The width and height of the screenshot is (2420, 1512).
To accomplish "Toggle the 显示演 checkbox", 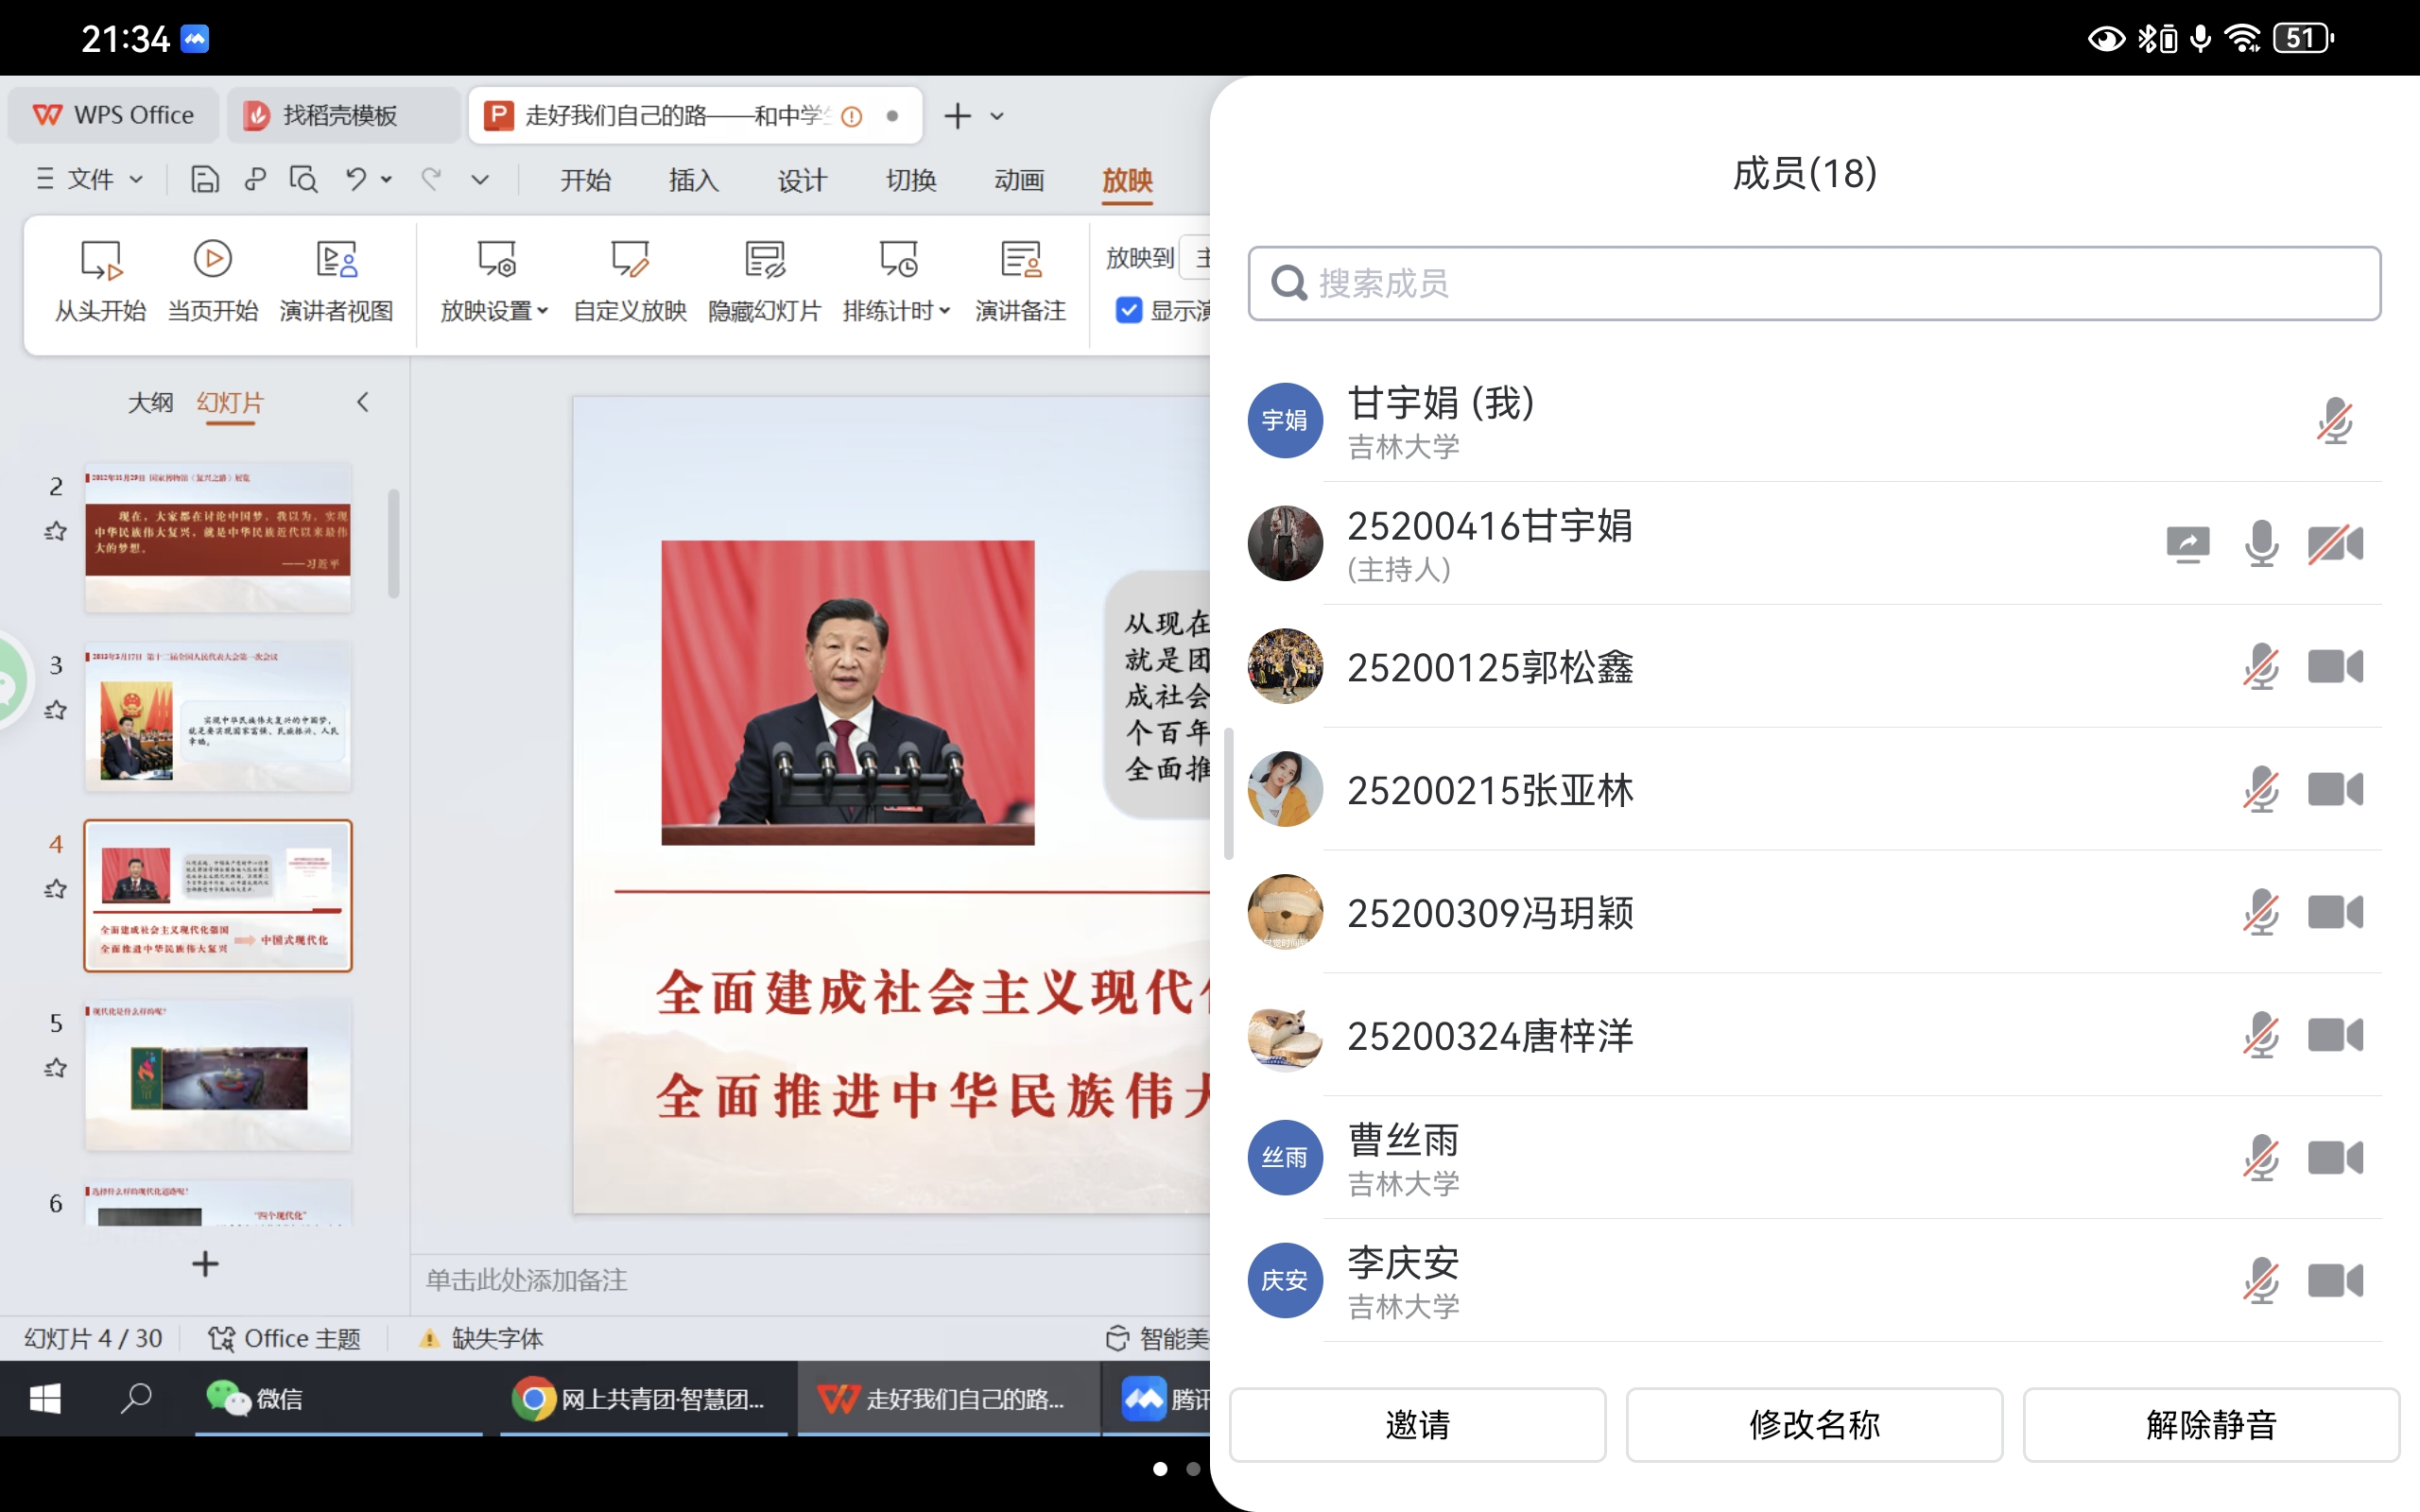I will pos(1129,311).
